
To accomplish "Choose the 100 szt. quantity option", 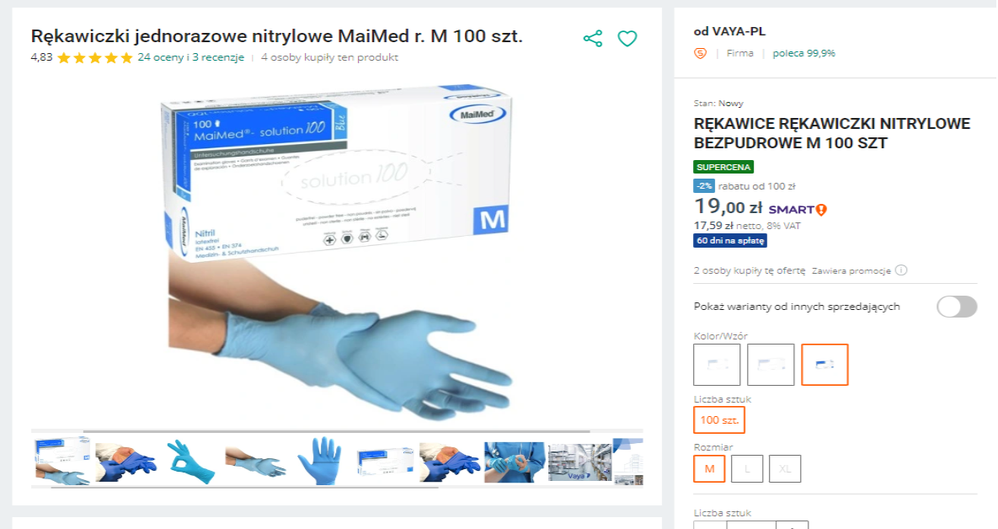I will point(719,420).
